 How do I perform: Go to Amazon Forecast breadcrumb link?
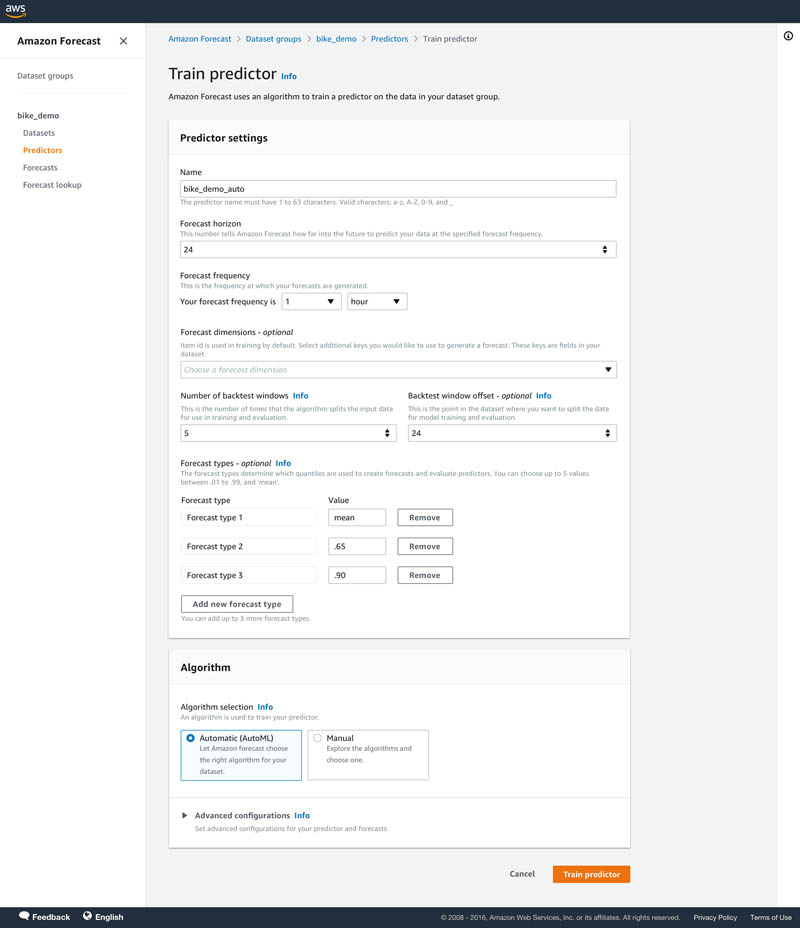click(200, 39)
